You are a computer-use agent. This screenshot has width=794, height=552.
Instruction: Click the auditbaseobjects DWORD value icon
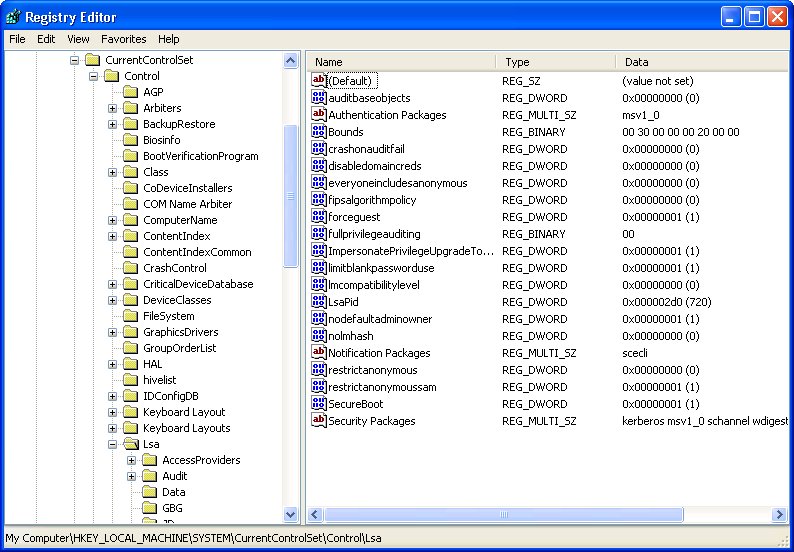tap(319, 98)
